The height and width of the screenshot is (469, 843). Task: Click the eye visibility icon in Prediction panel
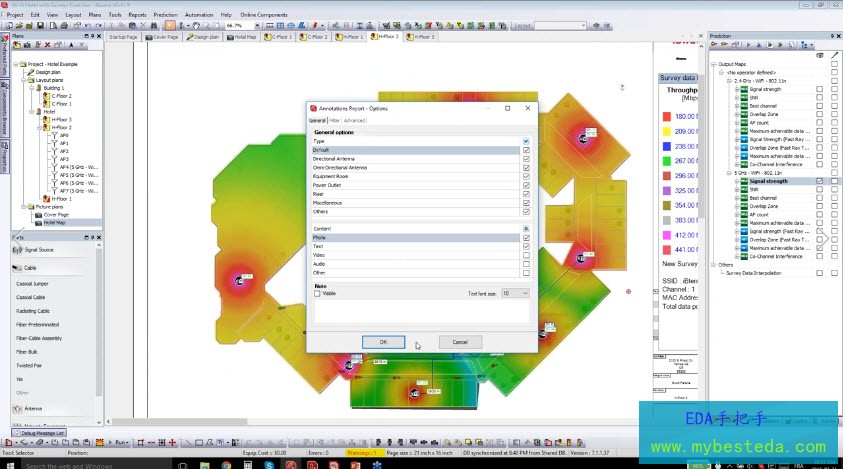[819, 55]
